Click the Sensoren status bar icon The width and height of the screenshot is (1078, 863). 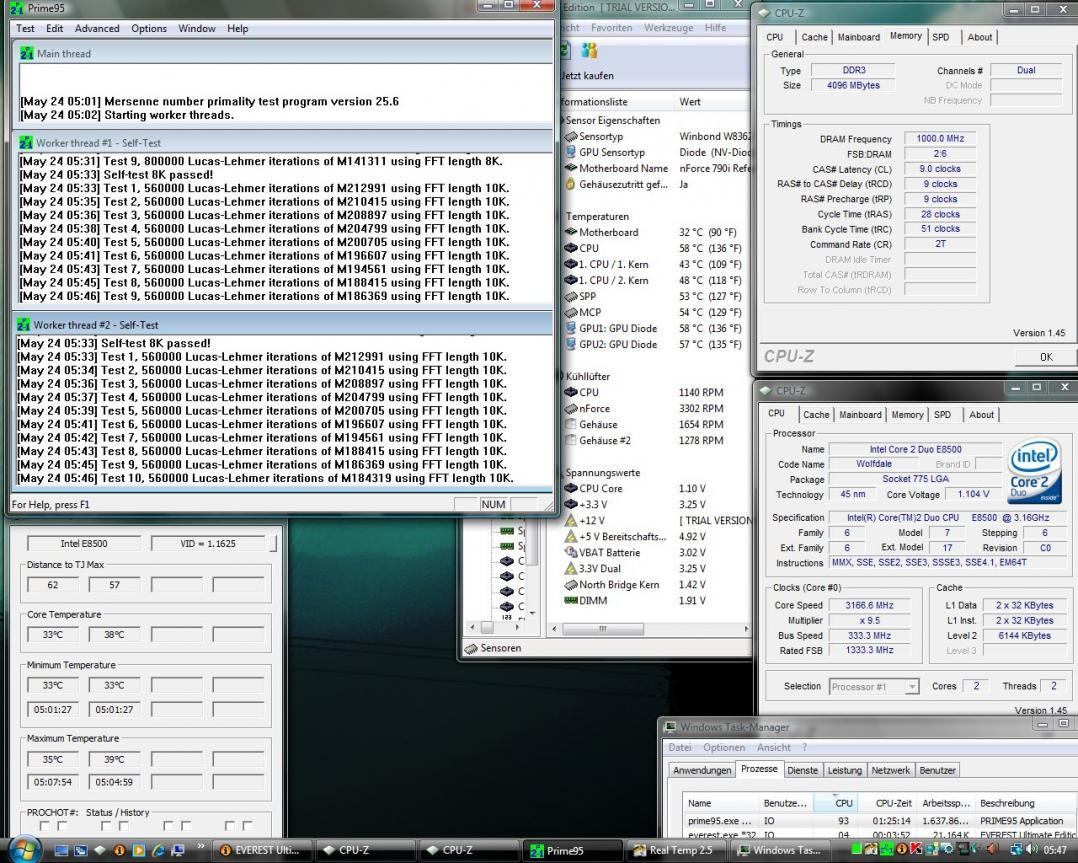click(471, 648)
